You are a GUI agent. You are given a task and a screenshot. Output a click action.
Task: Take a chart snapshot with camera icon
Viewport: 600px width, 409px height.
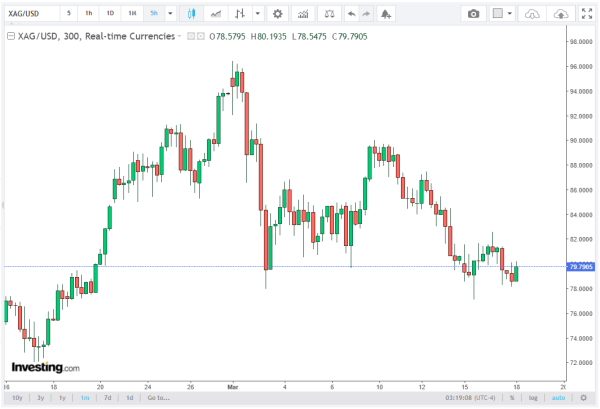[474, 14]
